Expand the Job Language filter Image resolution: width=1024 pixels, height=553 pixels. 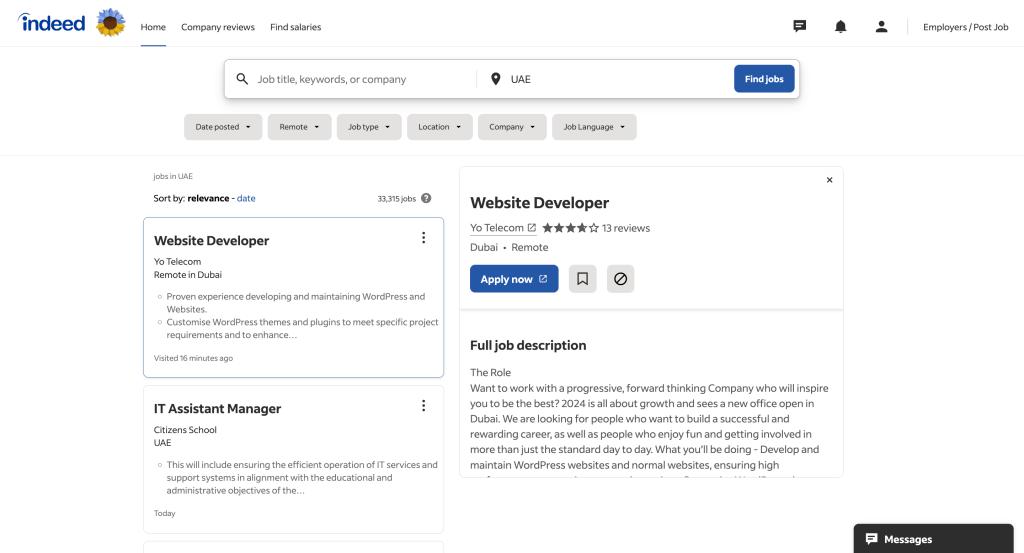click(594, 127)
